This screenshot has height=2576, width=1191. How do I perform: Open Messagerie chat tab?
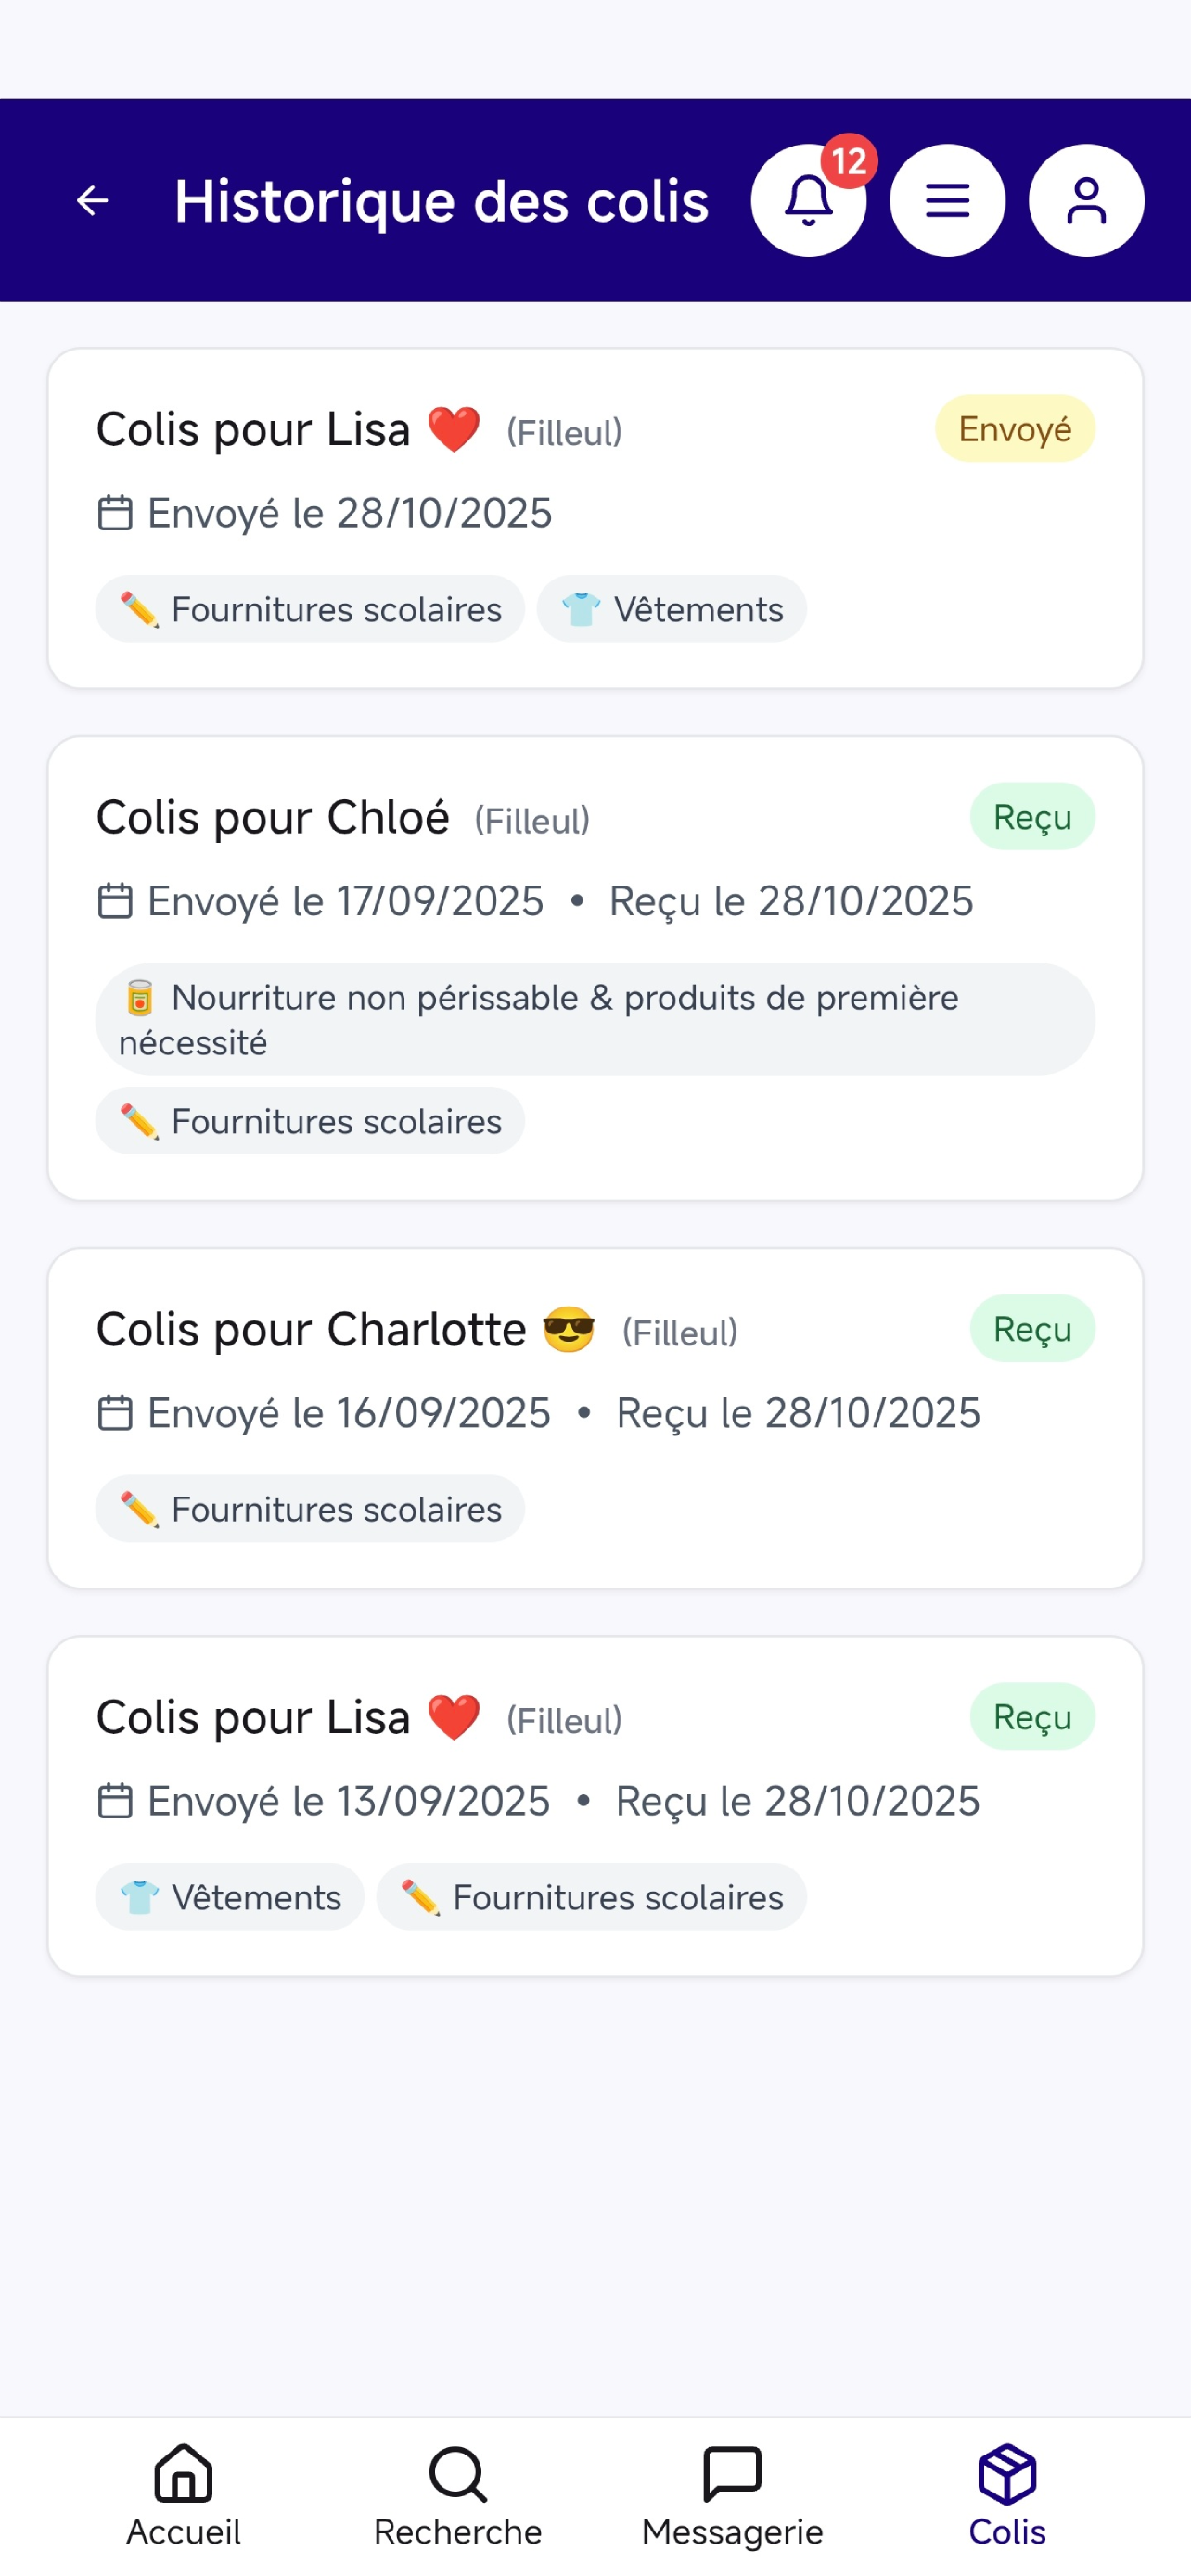[733, 2496]
